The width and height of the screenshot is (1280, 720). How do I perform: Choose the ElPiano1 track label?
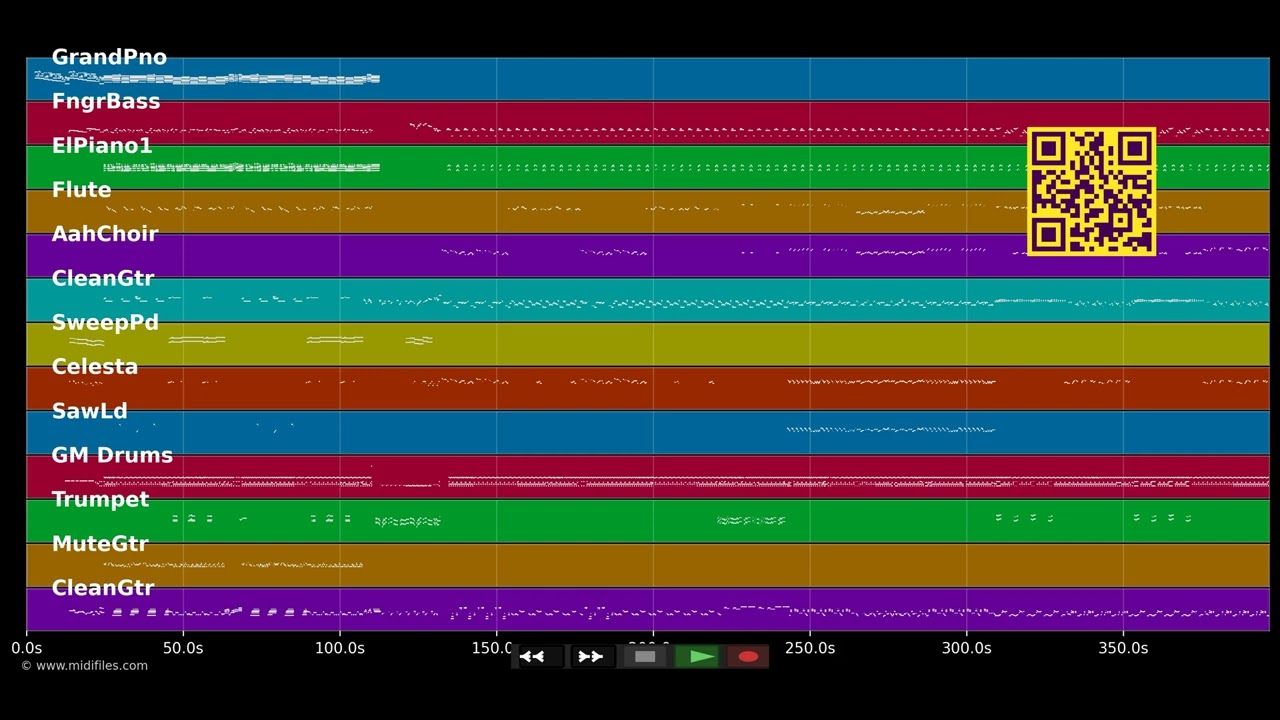[x=102, y=146]
